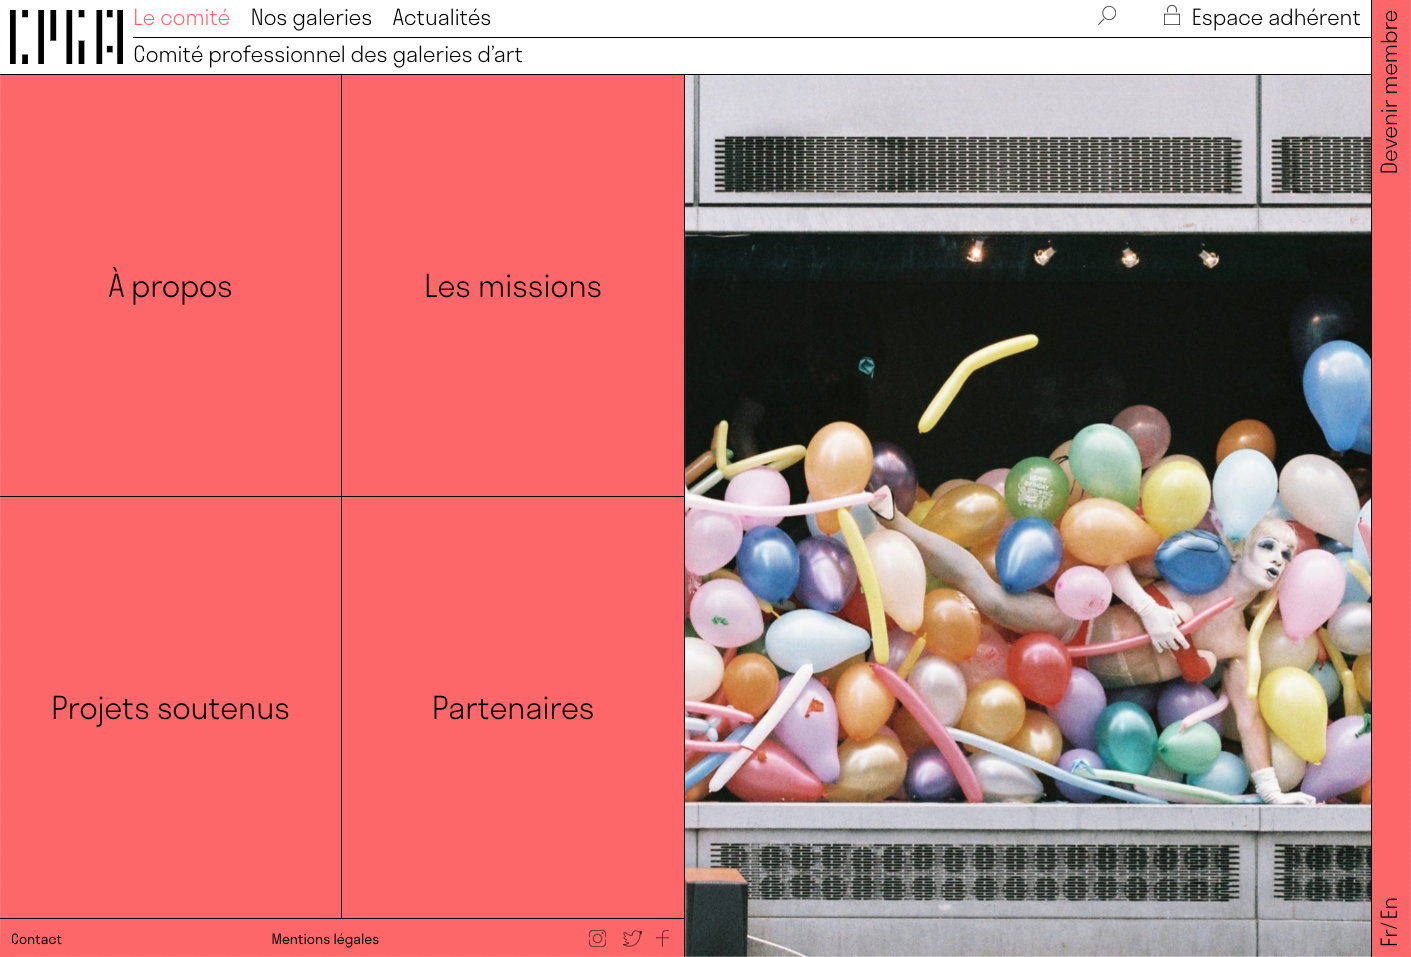Open the Twitter bird icon in the footer
The image size is (1411, 957).
coord(632,938)
